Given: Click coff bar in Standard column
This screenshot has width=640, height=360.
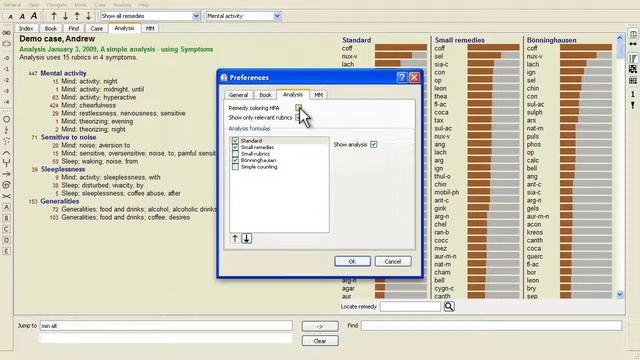Looking at the screenshot, I should pos(401,48).
